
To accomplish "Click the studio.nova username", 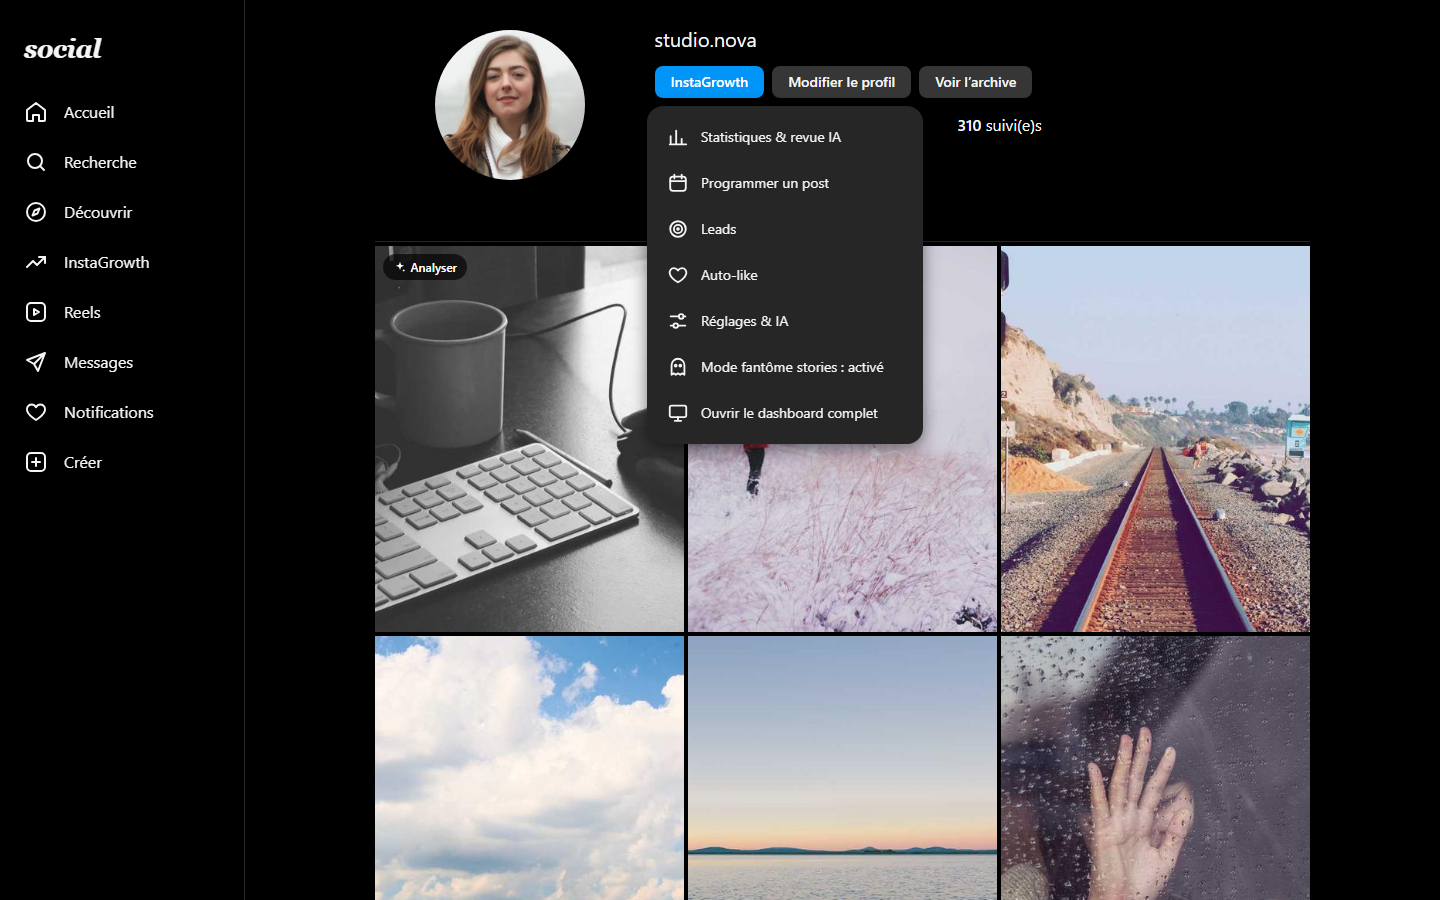I will pos(705,40).
